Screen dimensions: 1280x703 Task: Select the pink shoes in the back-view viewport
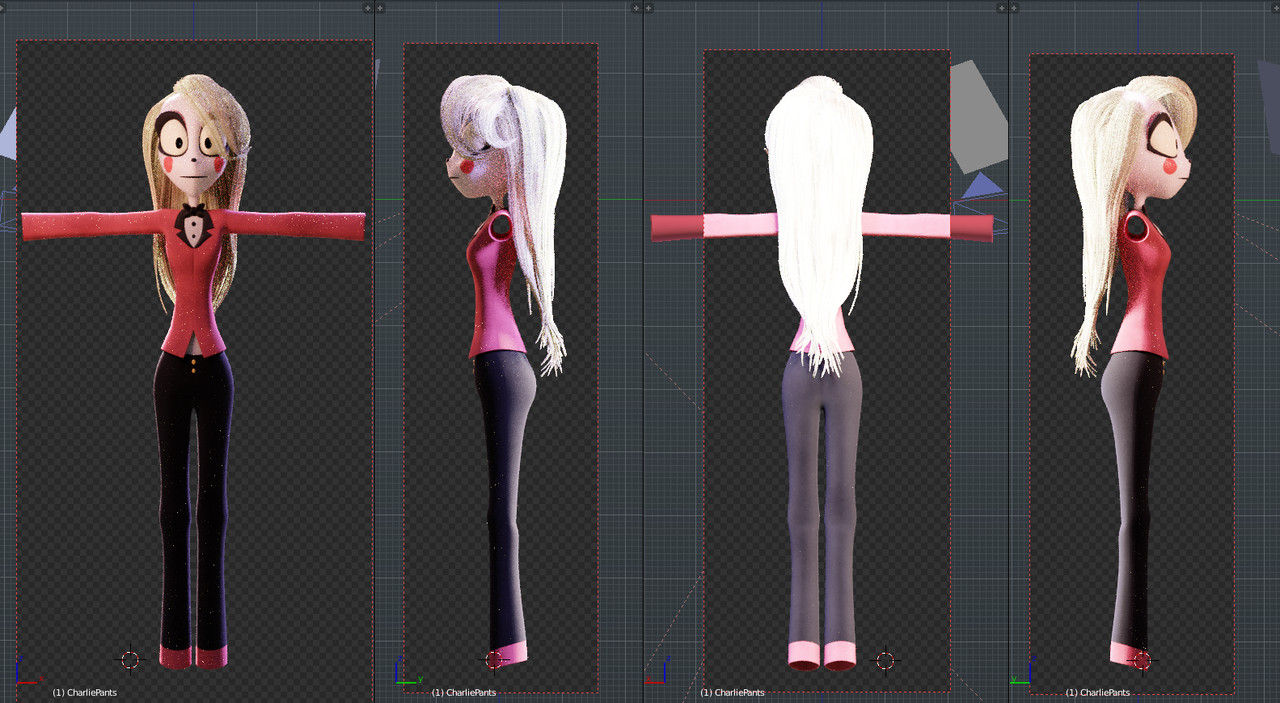pyautogui.click(x=822, y=656)
